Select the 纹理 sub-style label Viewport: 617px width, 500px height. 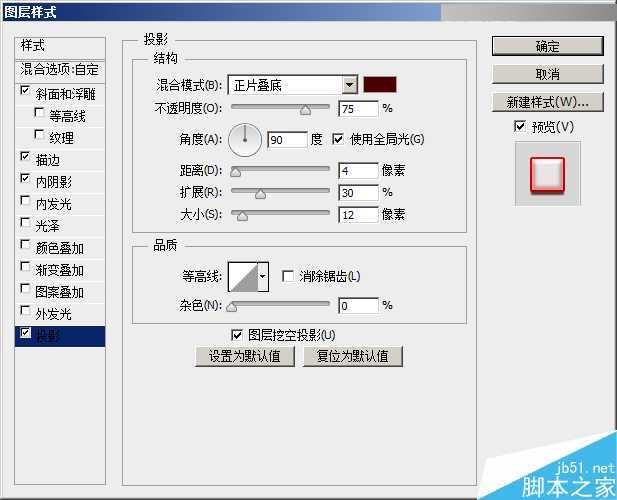(61, 138)
